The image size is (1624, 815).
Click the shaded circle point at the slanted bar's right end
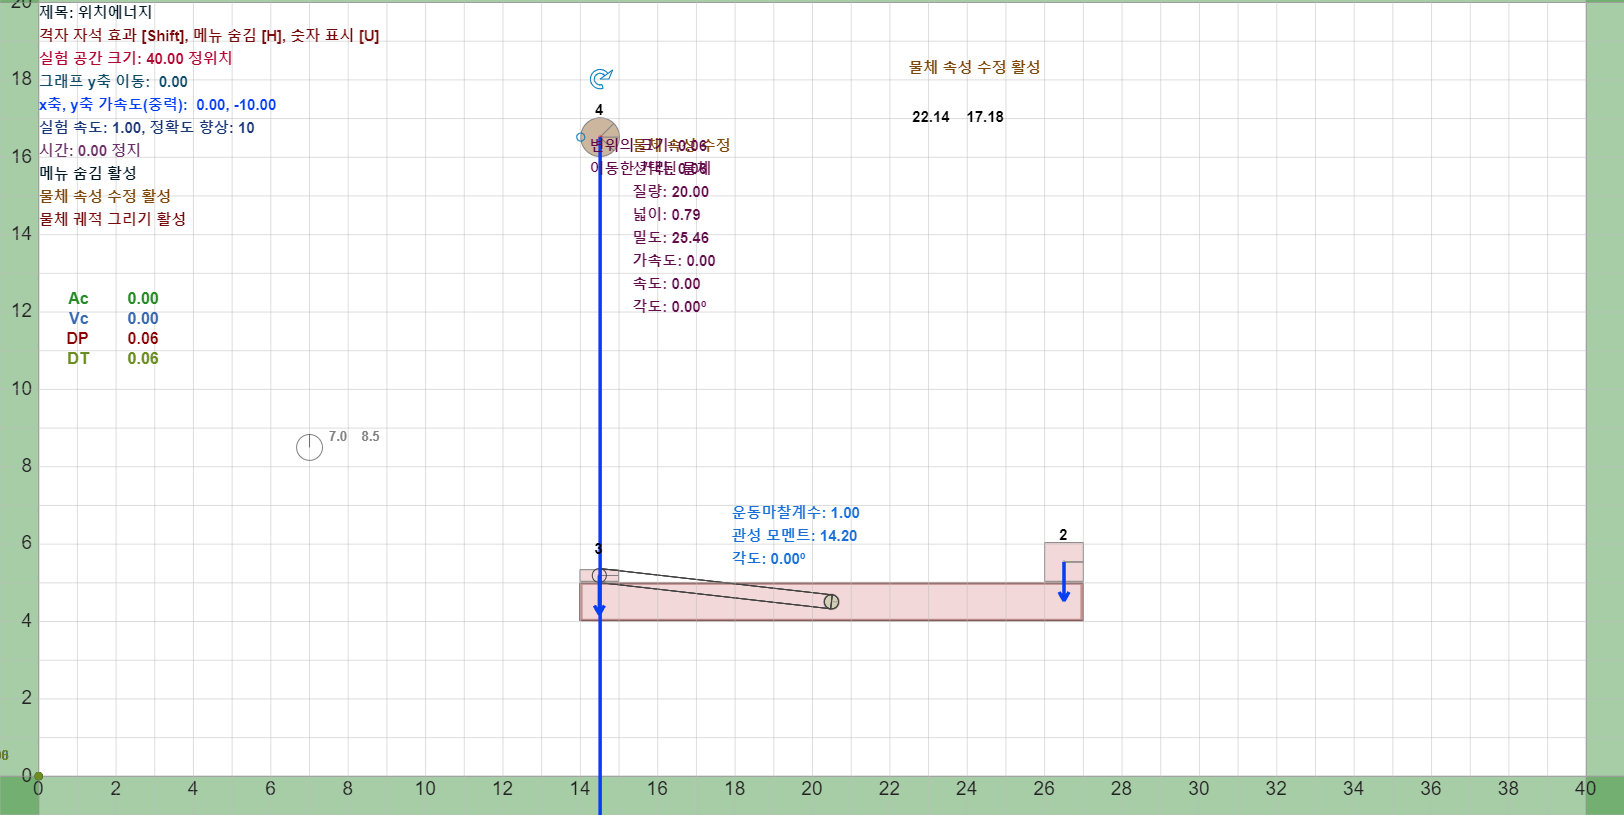[831, 601]
